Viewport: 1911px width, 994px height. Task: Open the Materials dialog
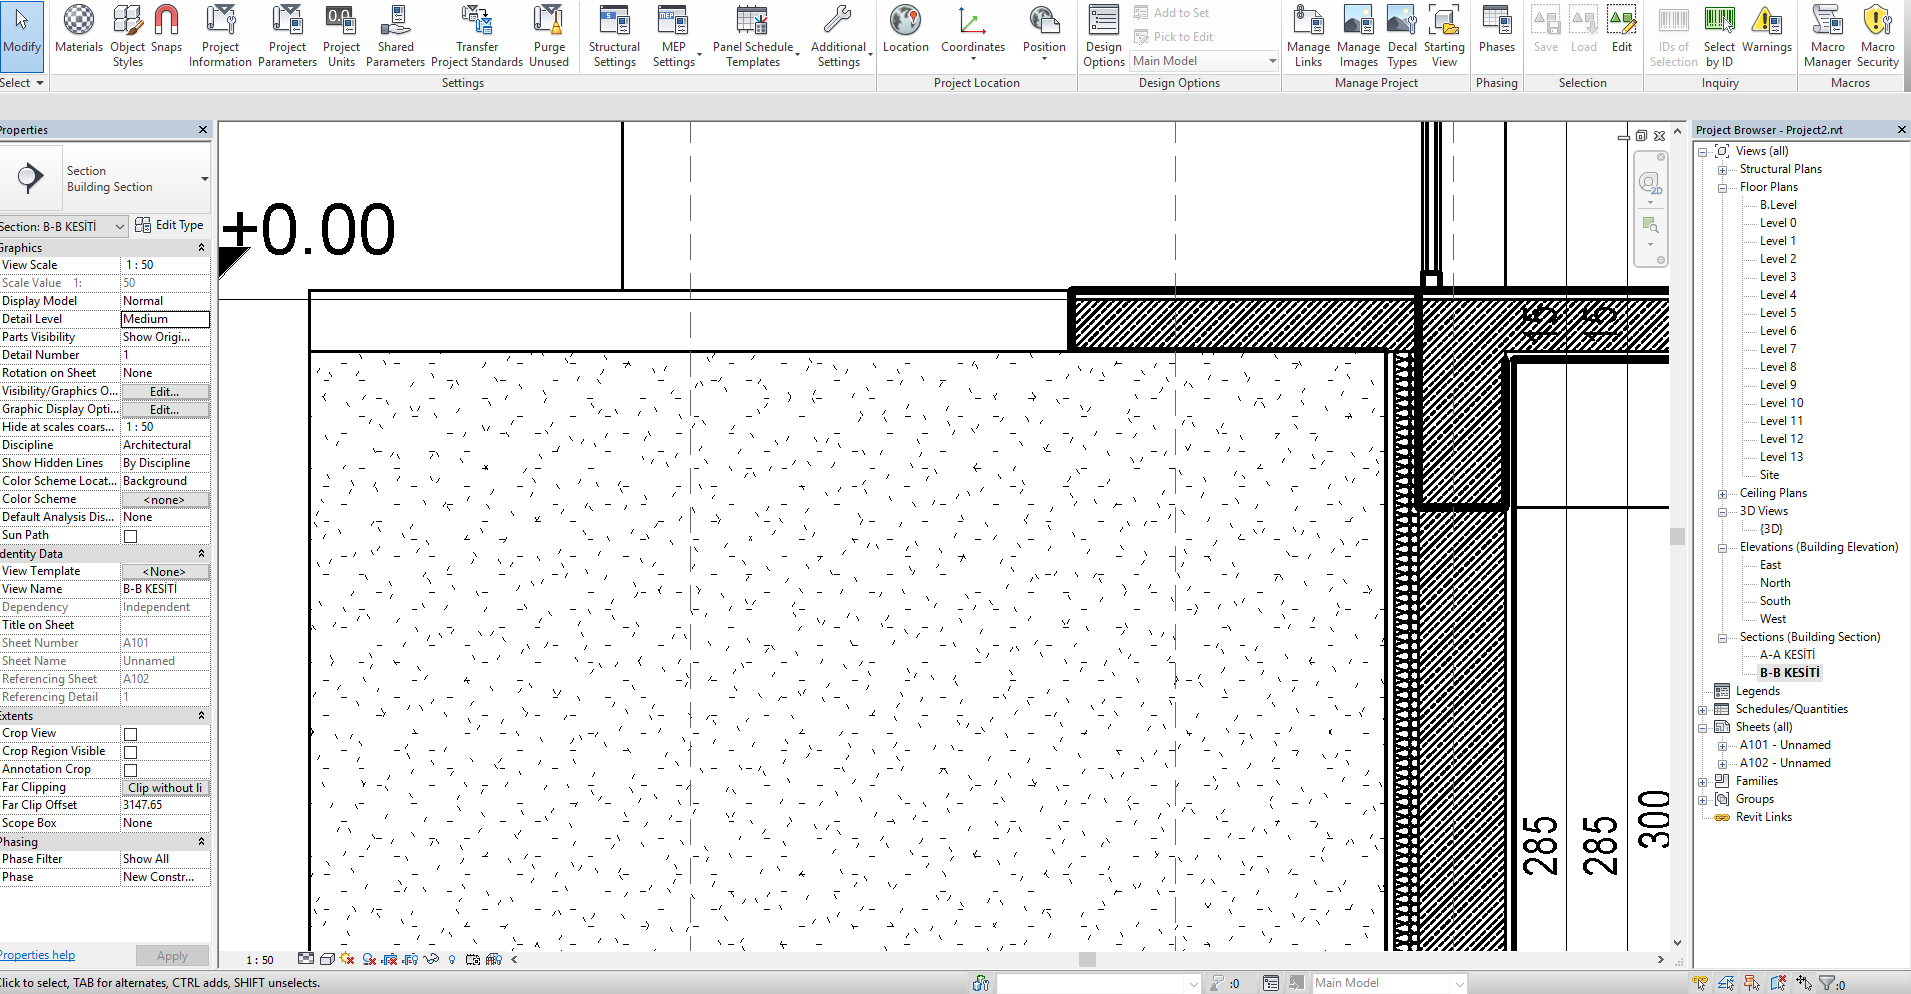pos(78,30)
